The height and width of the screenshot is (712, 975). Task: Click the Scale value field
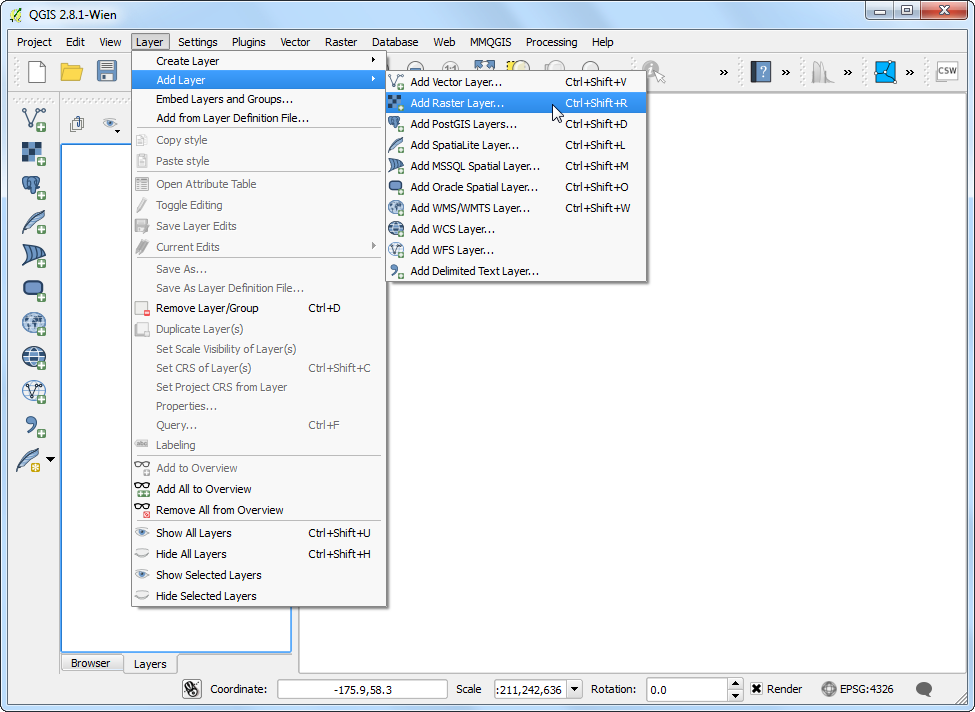pos(531,690)
